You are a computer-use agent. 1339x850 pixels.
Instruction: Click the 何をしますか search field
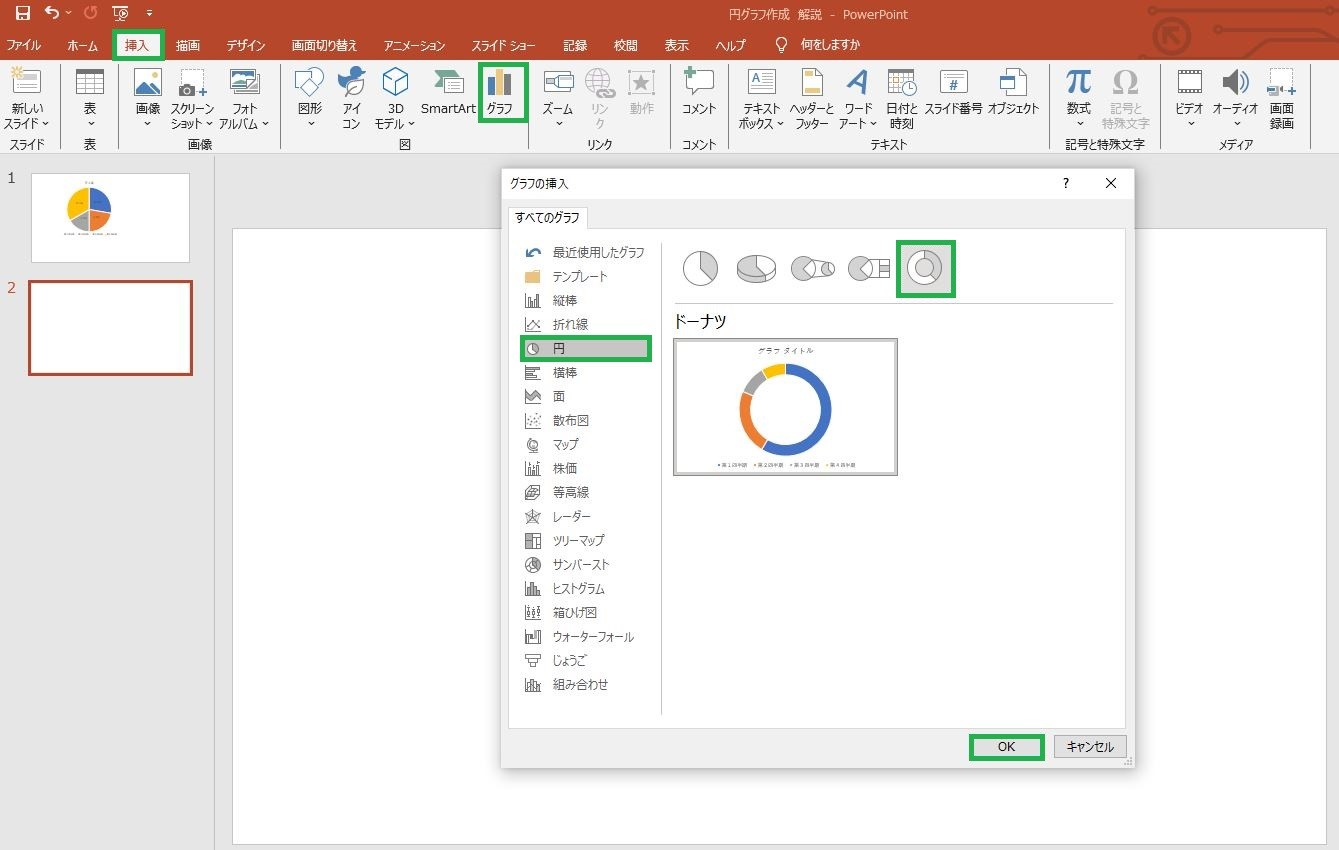(x=830, y=45)
